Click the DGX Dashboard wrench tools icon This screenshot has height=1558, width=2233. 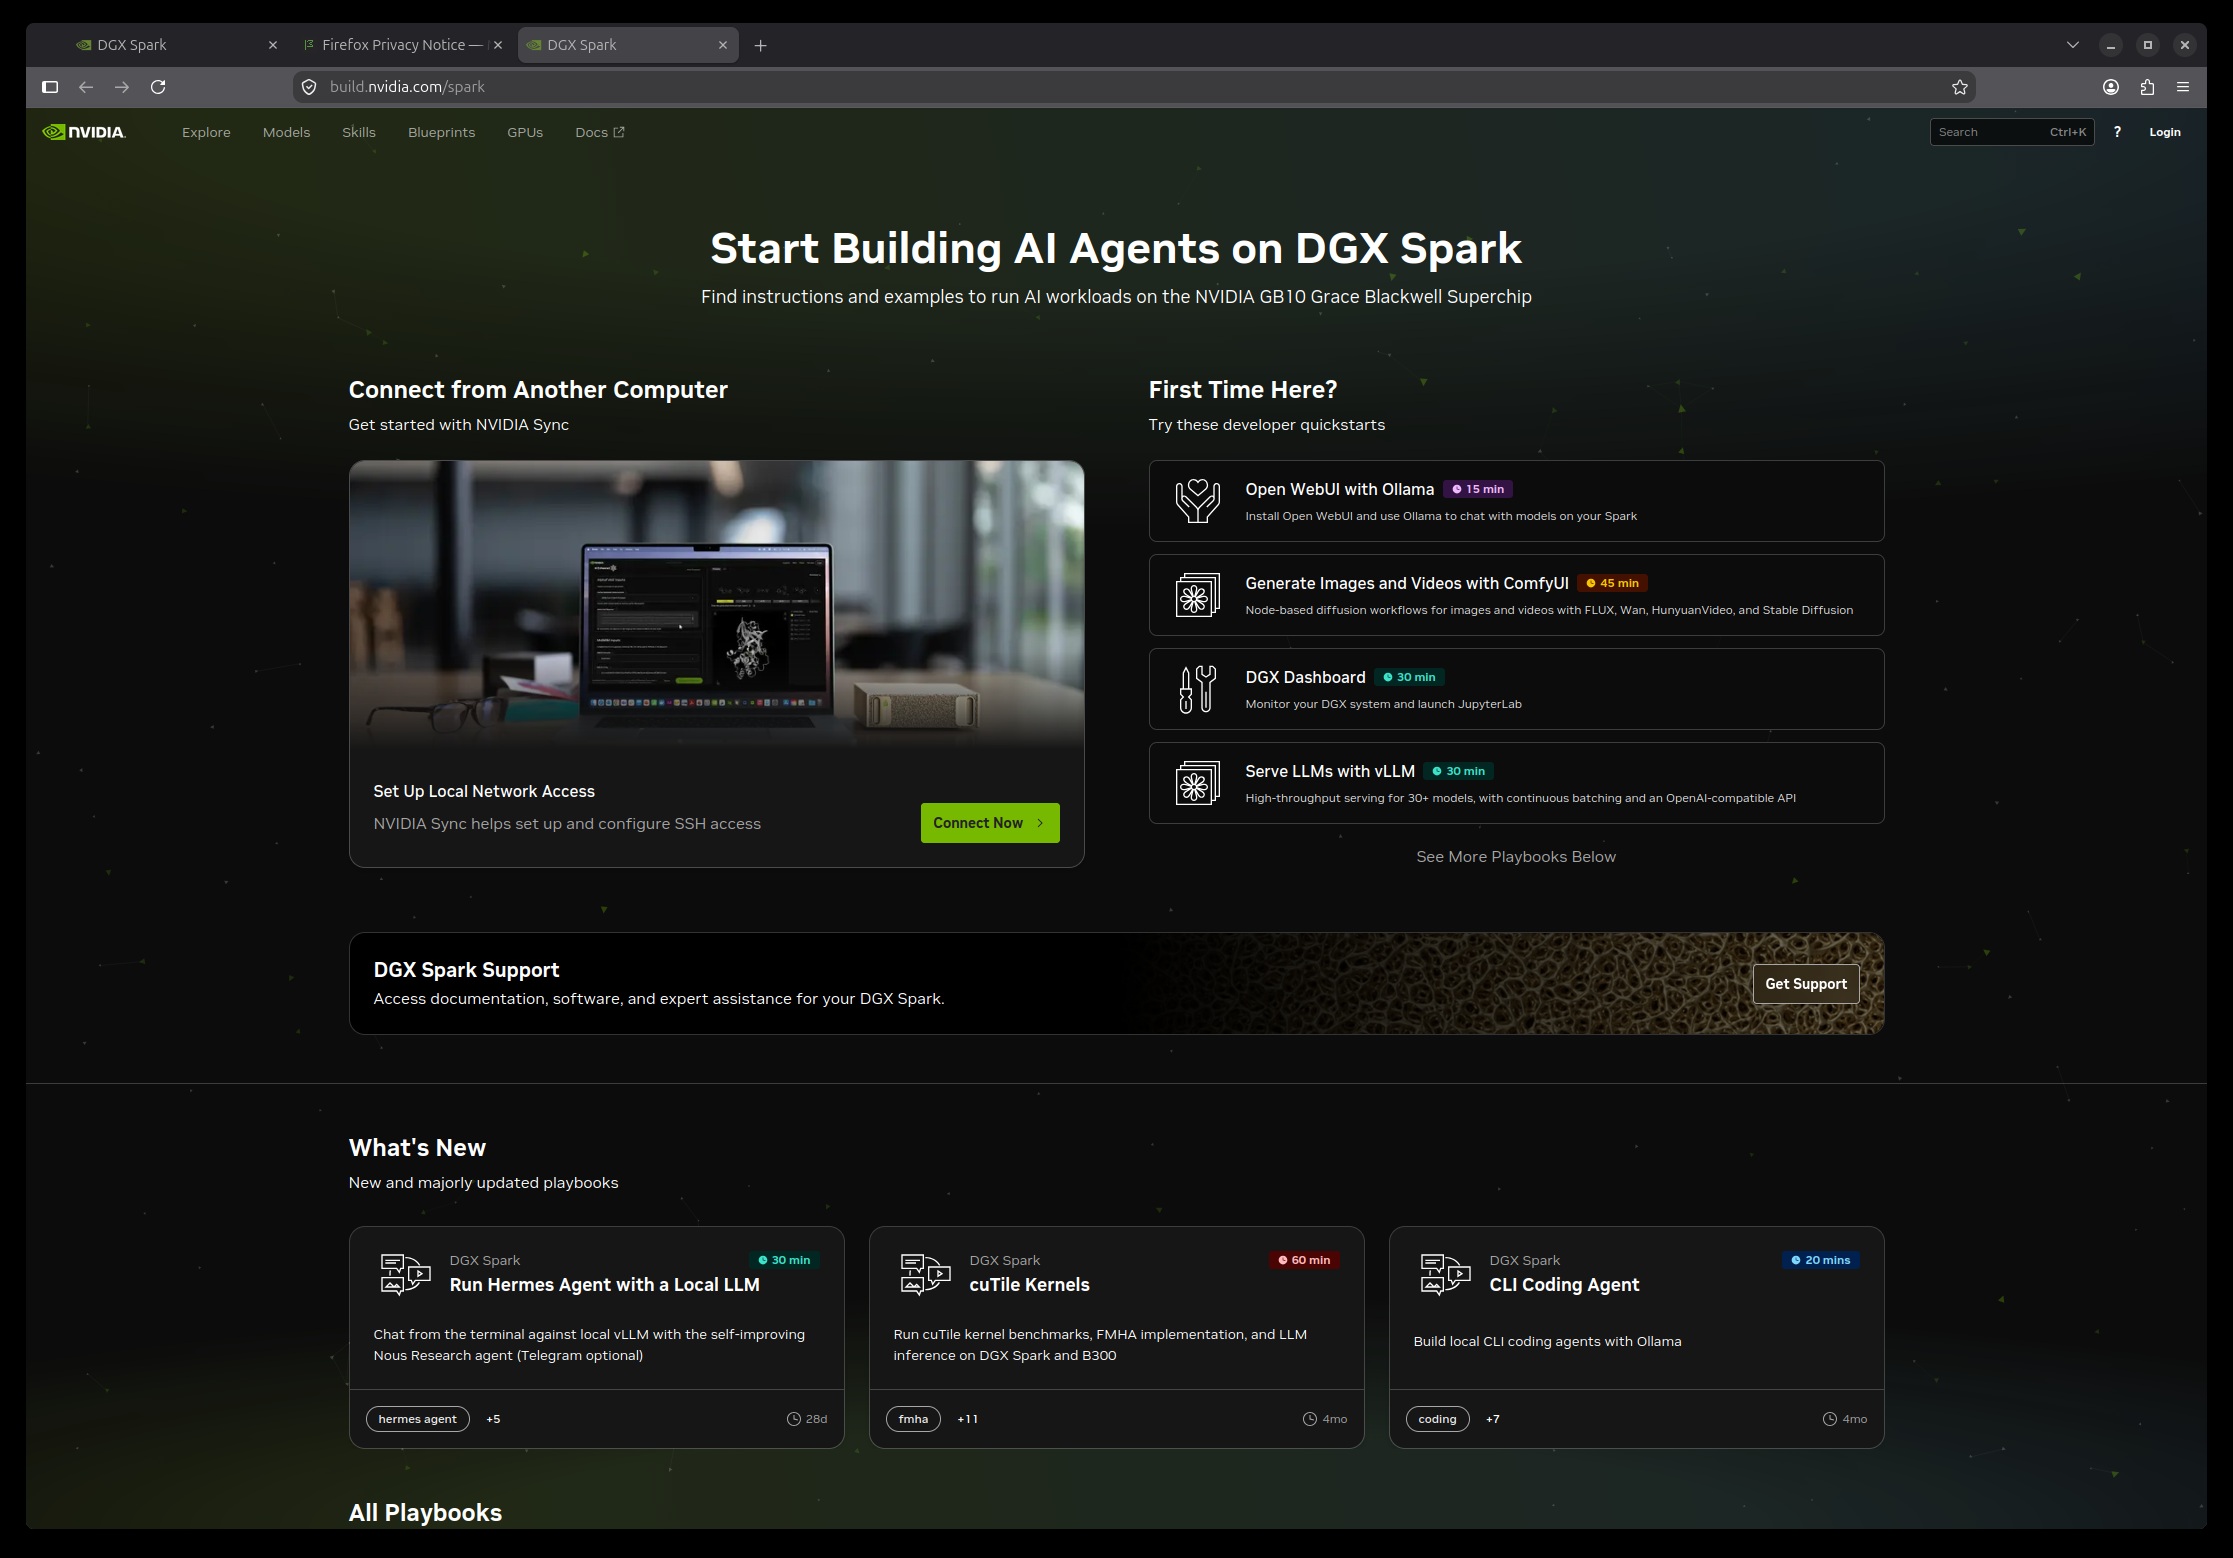coord(1198,689)
